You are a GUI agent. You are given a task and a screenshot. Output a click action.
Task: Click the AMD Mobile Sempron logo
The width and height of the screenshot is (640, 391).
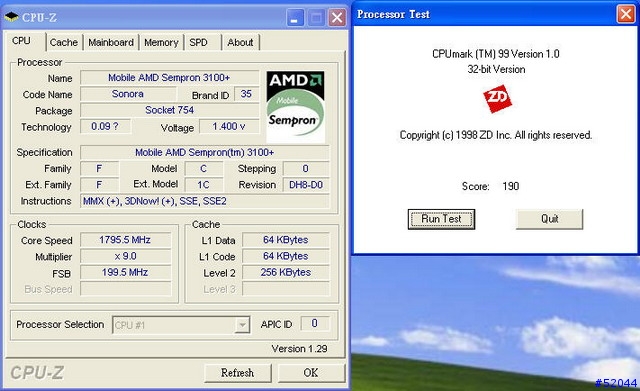[x=295, y=107]
